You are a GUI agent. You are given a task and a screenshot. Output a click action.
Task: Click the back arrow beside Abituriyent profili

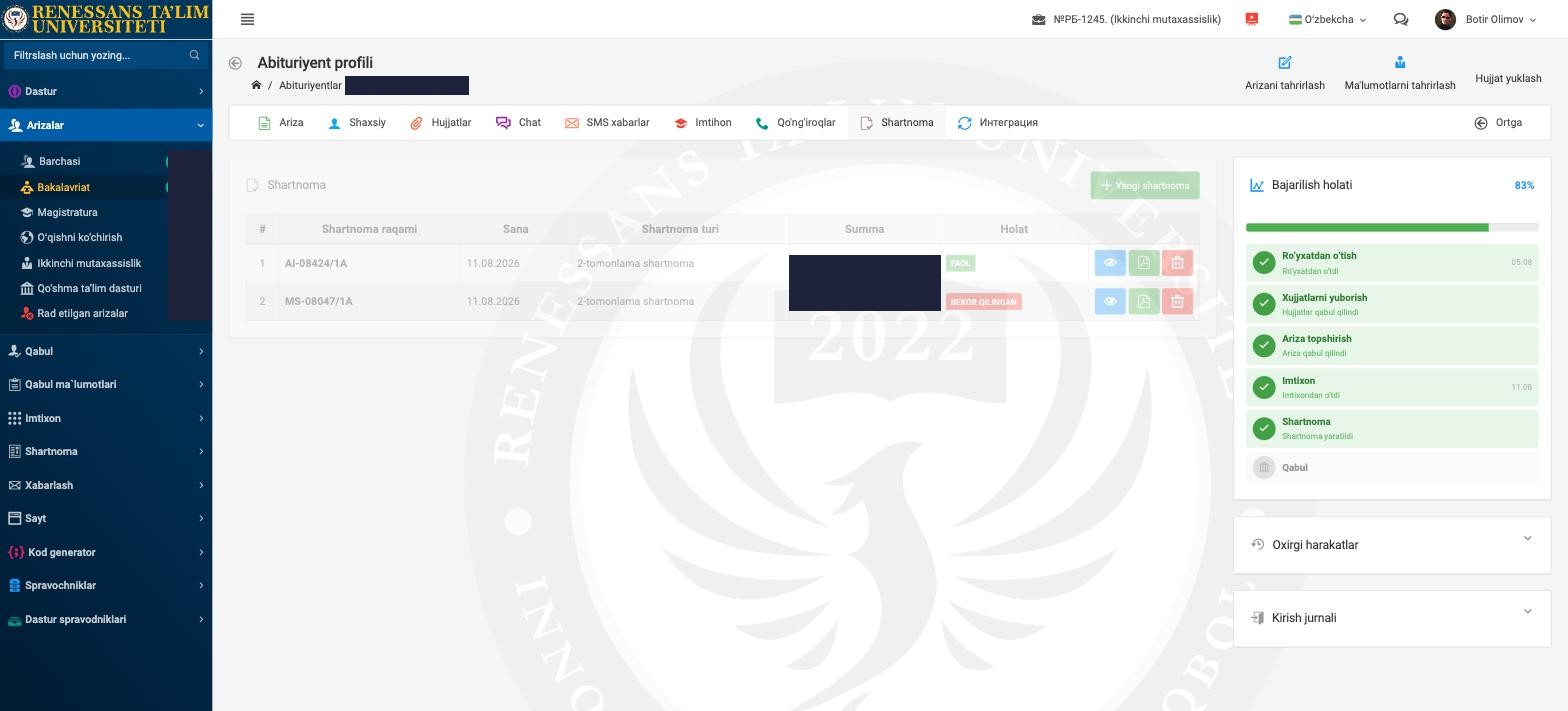click(x=235, y=63)
